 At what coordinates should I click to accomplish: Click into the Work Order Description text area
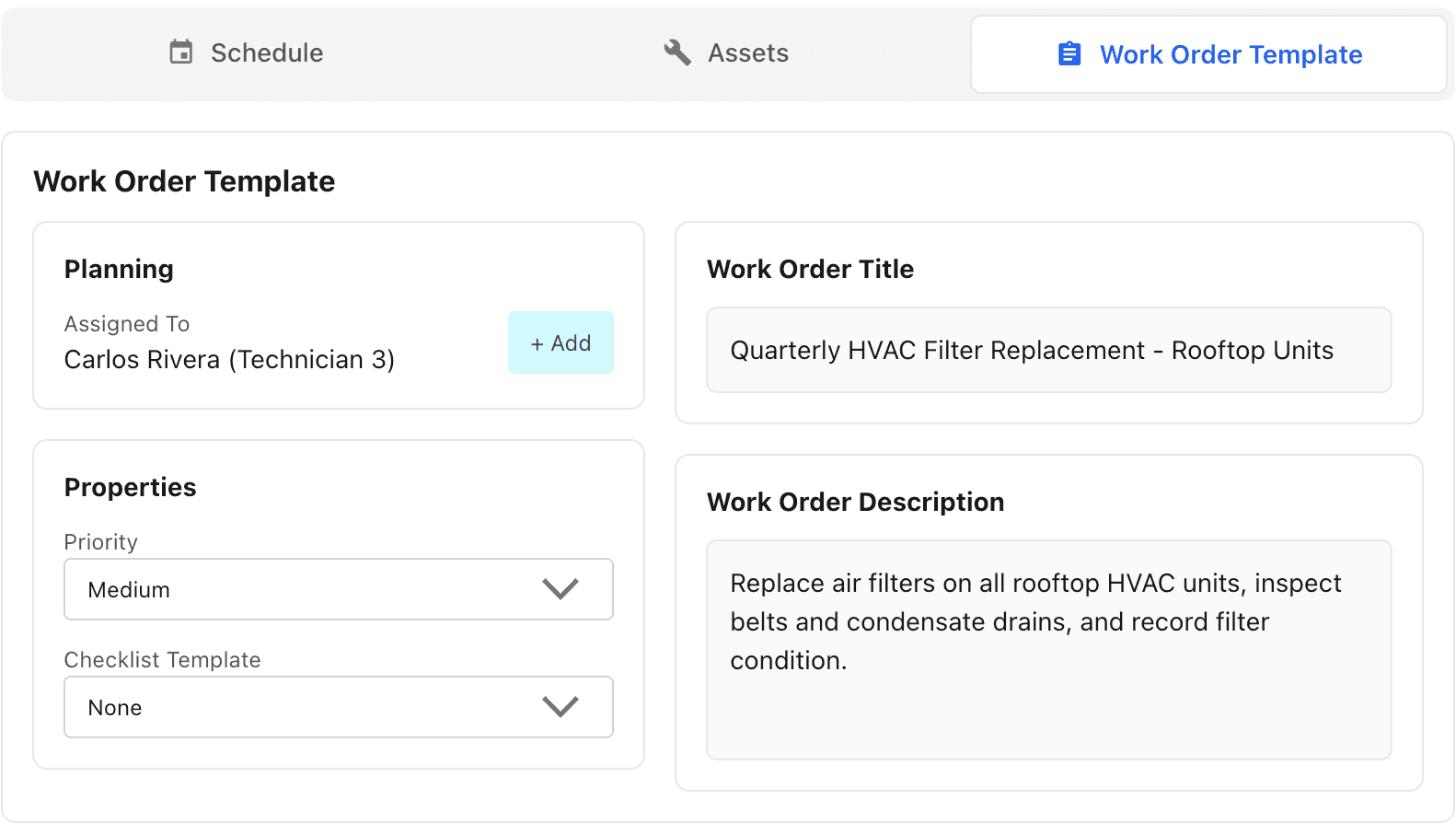(1049, 650)
